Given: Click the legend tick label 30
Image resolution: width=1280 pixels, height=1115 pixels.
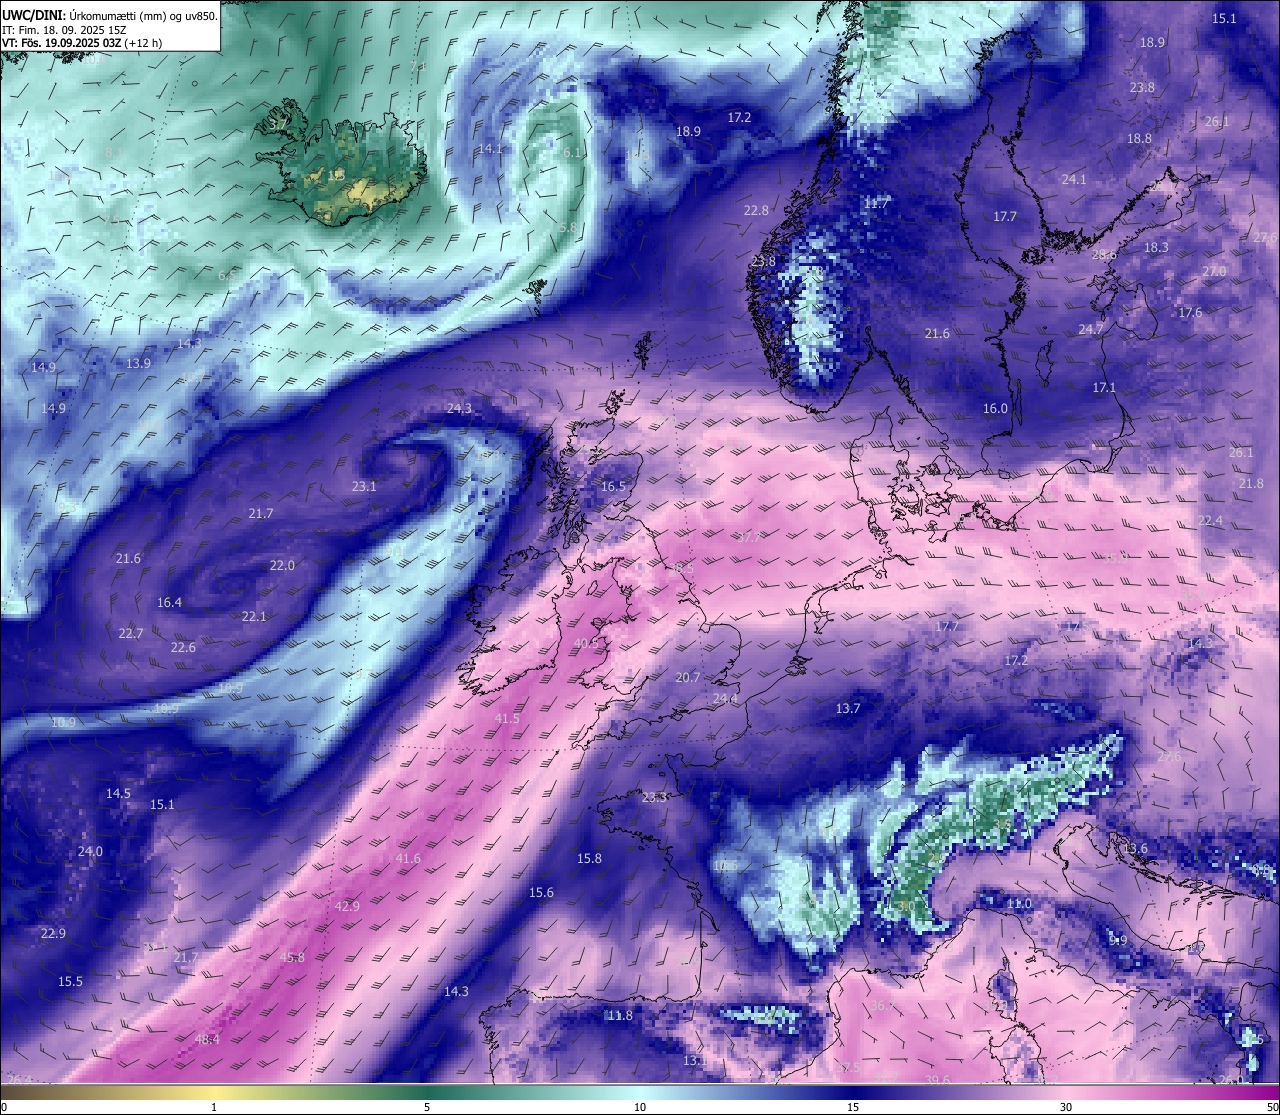Looking at the screenshot, I should (1066, 1107).
